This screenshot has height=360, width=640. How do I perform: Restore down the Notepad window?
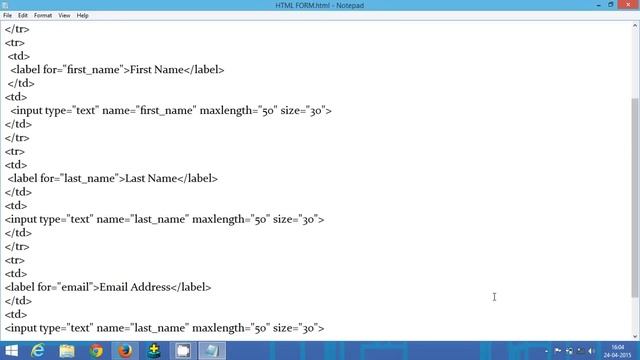(x=611, y=5)
